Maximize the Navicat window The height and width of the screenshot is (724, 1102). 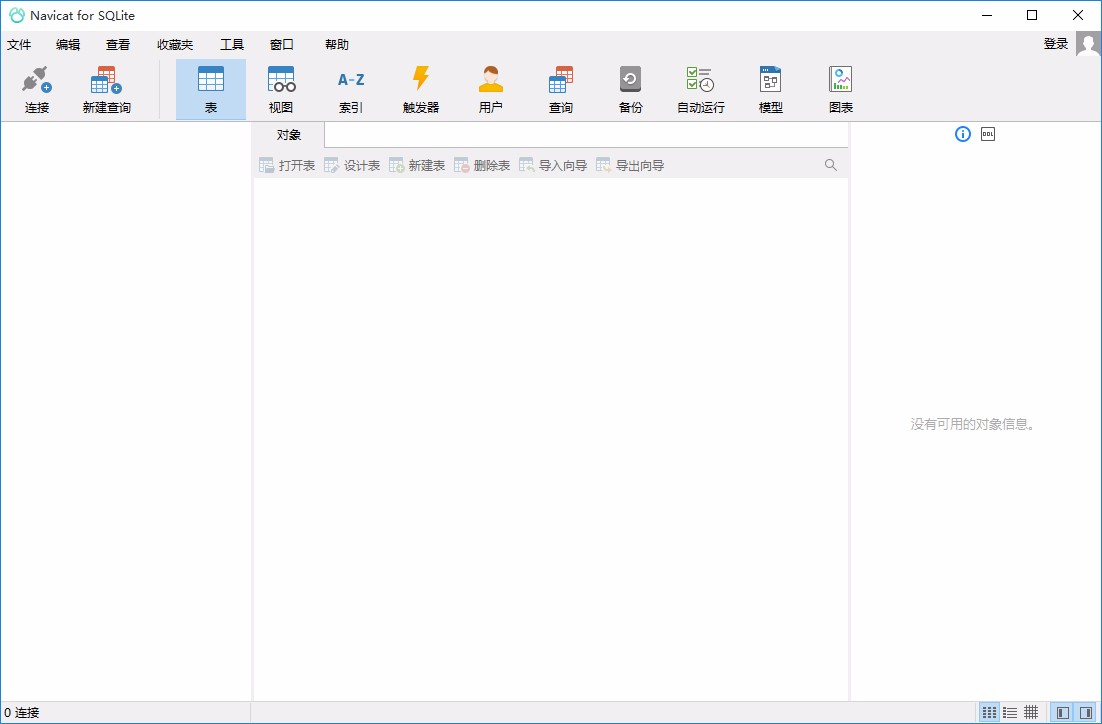pos(1032,15)
